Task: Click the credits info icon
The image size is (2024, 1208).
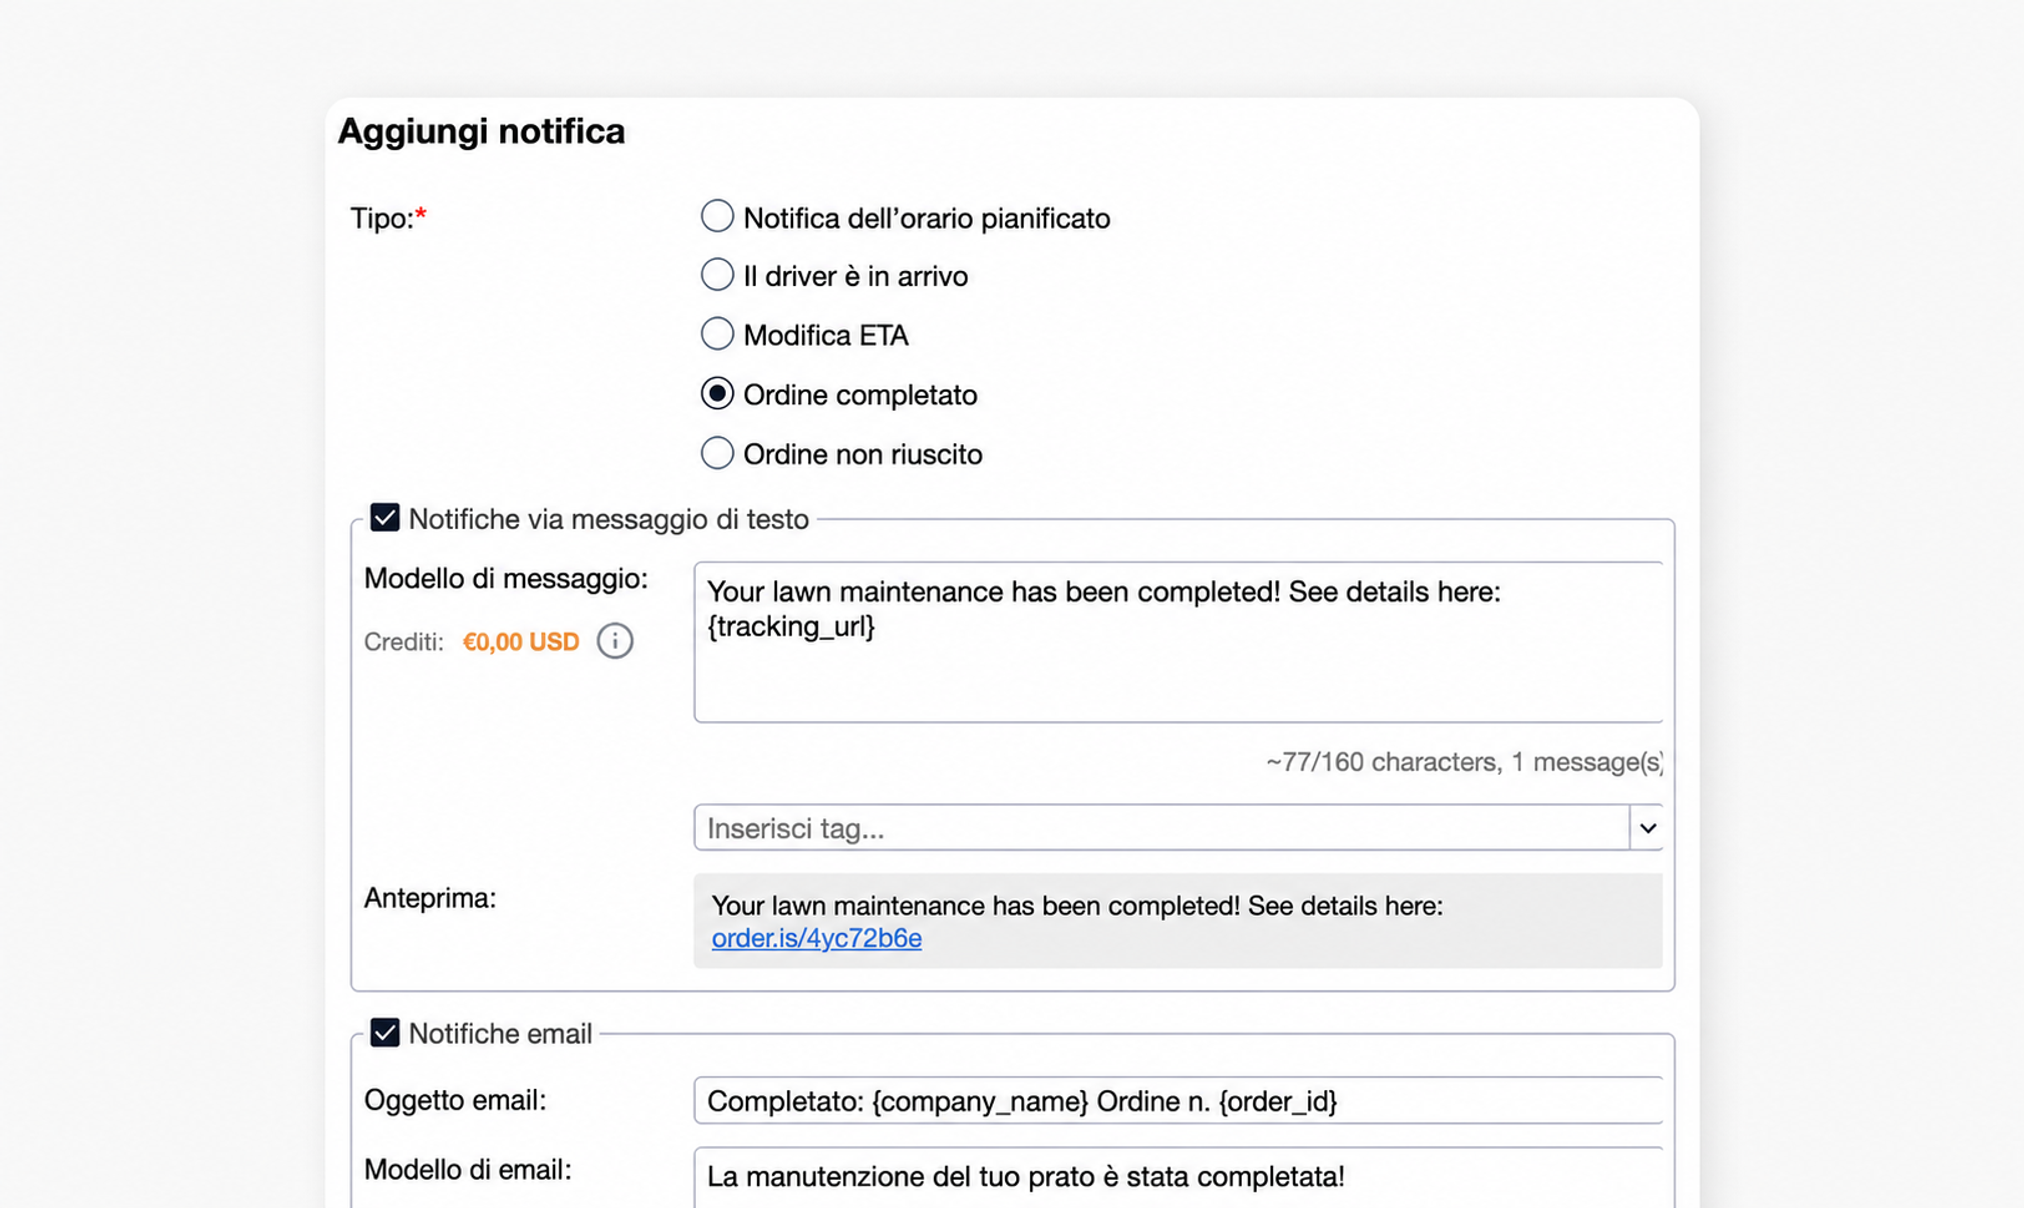Action: click(x=615, y=641)
